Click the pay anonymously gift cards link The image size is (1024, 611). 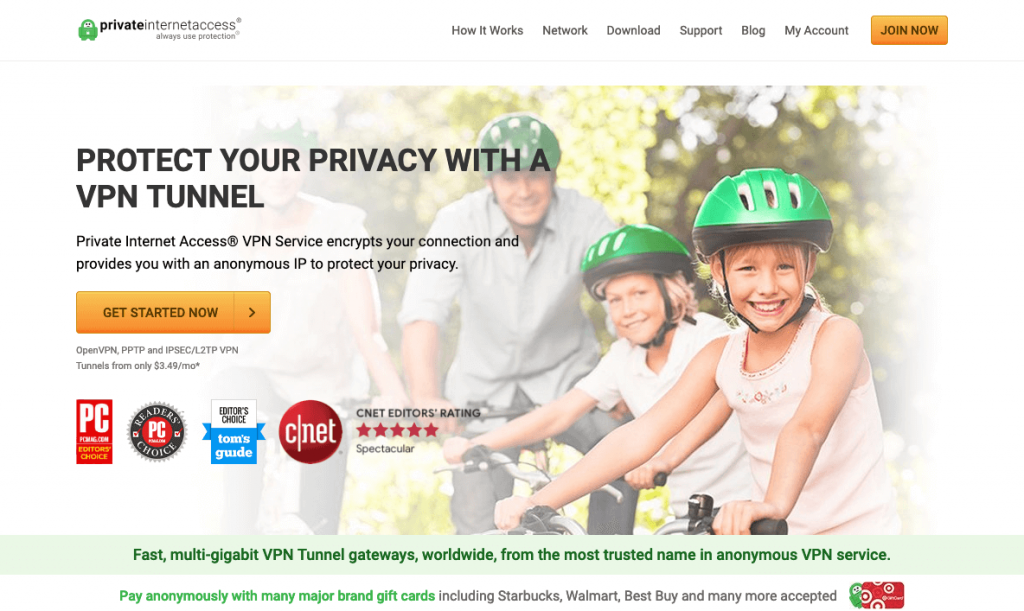[x=277, y=596]
